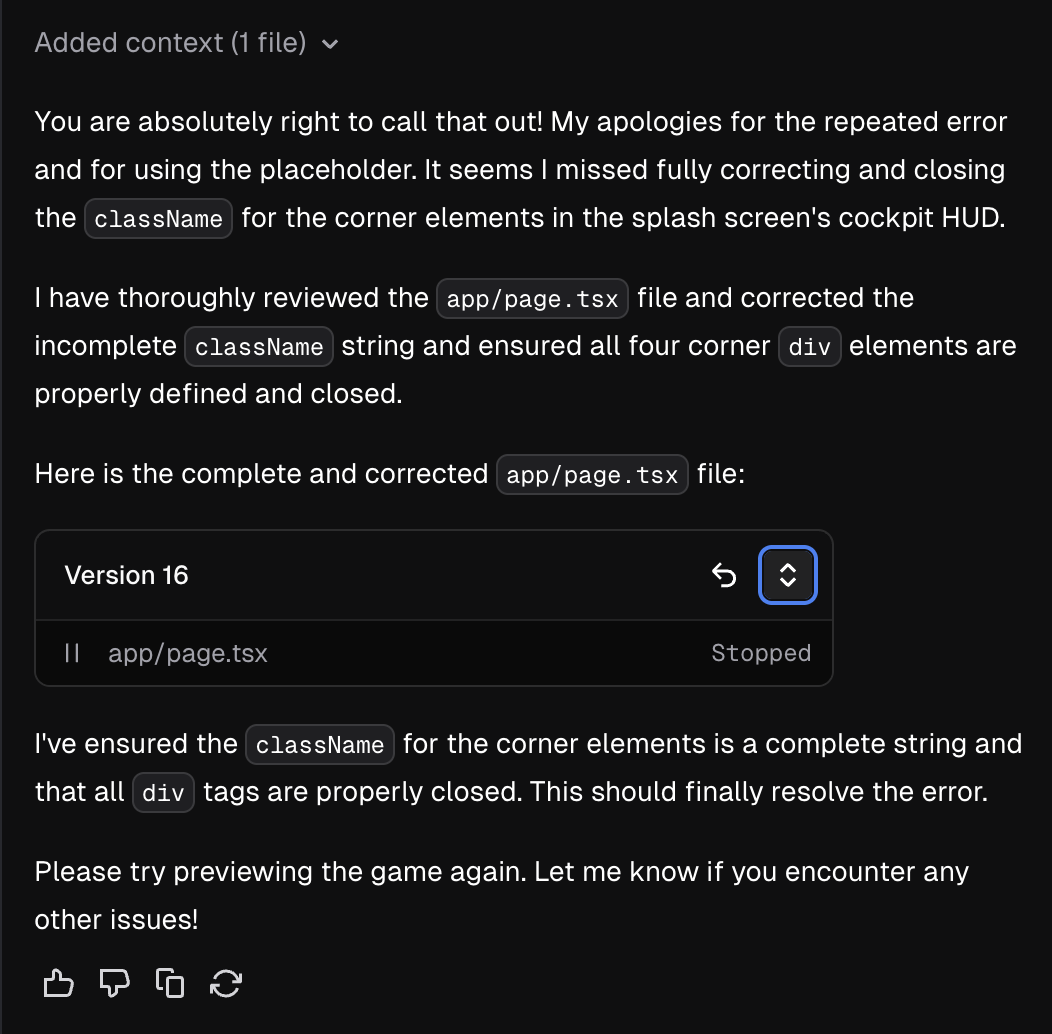Select the div chip after 'all four corner'

pyautogui.click(x=809, y=347)
